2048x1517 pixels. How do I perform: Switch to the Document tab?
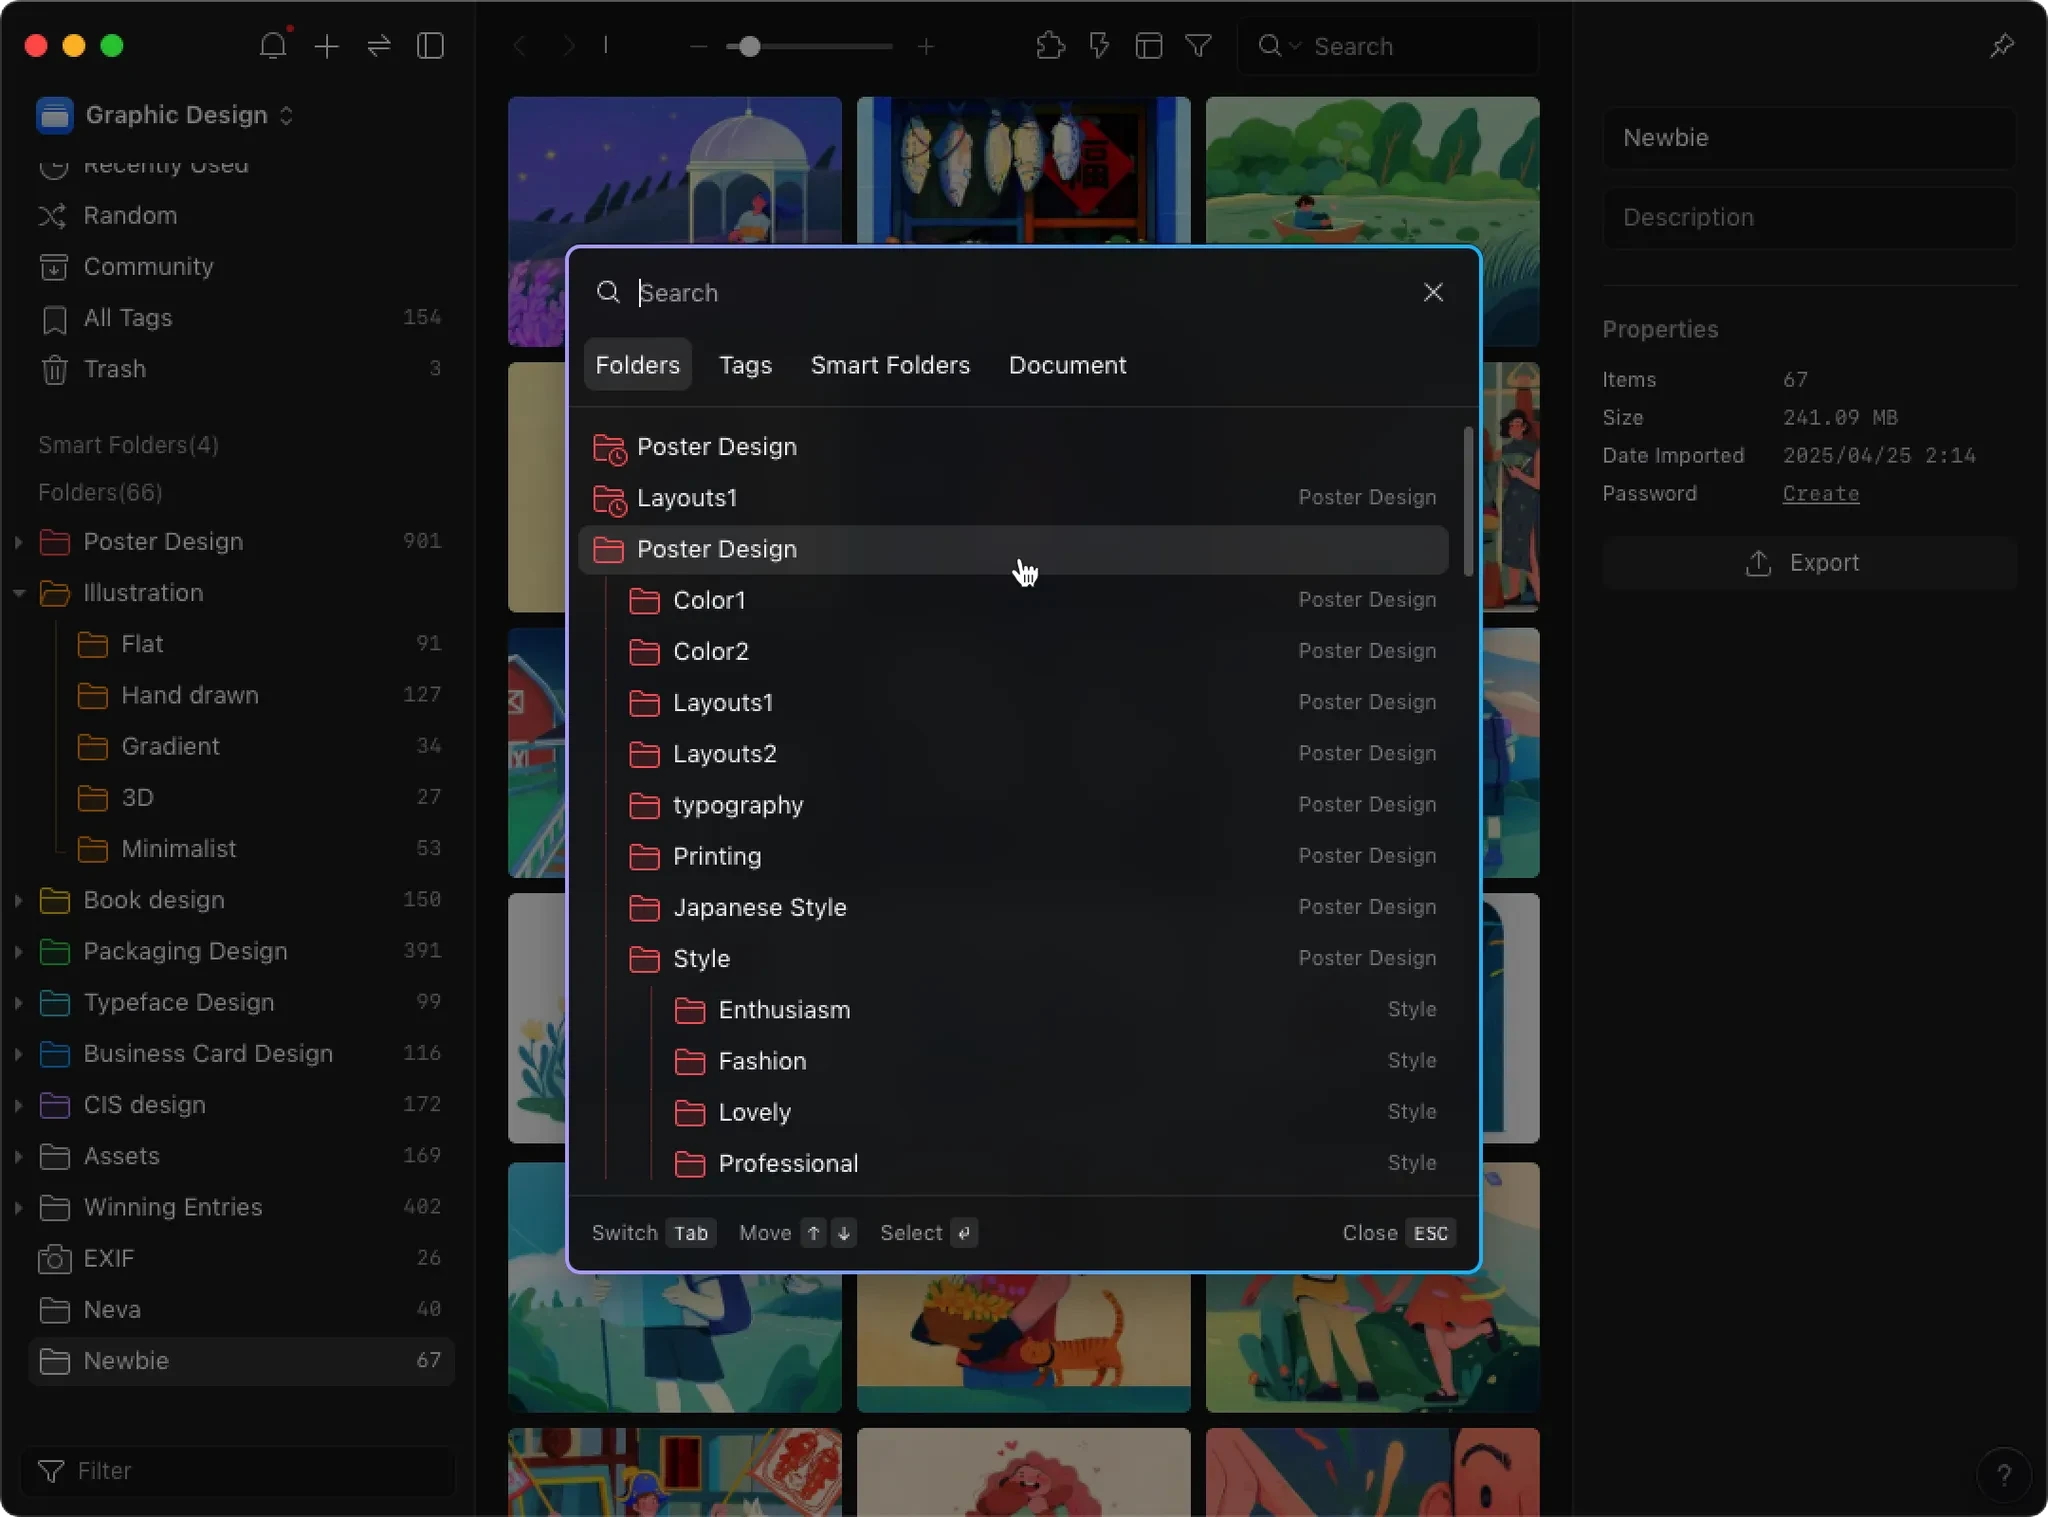click(1067, 365)
